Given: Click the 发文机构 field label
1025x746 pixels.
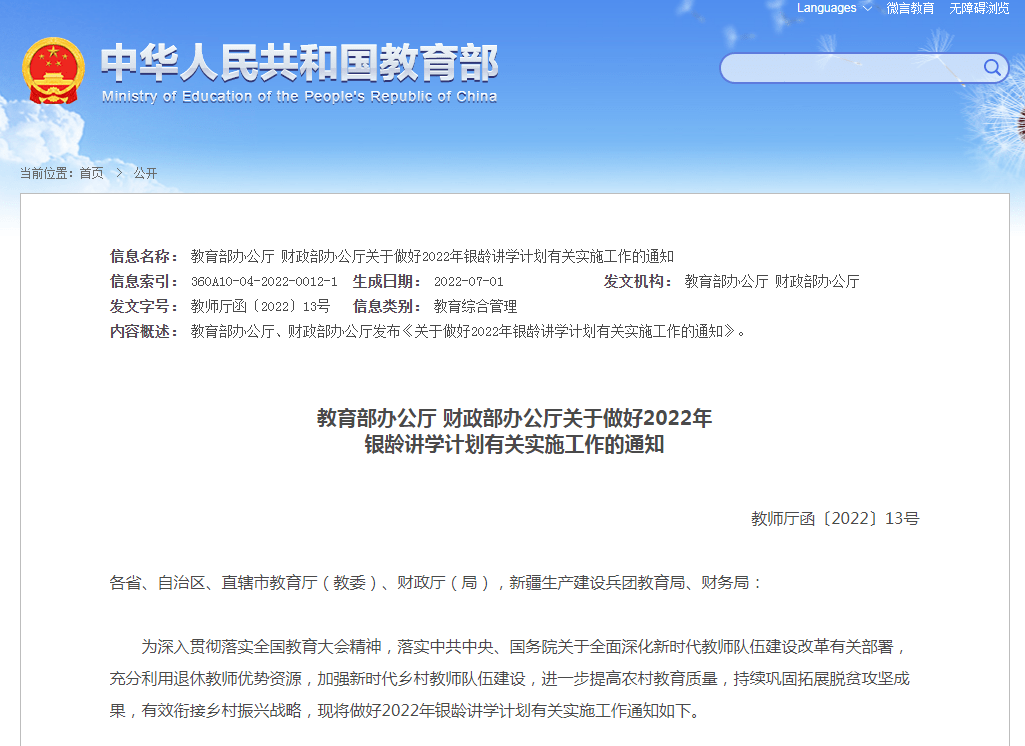Looking at the screenshot, I should pos(638,282).
